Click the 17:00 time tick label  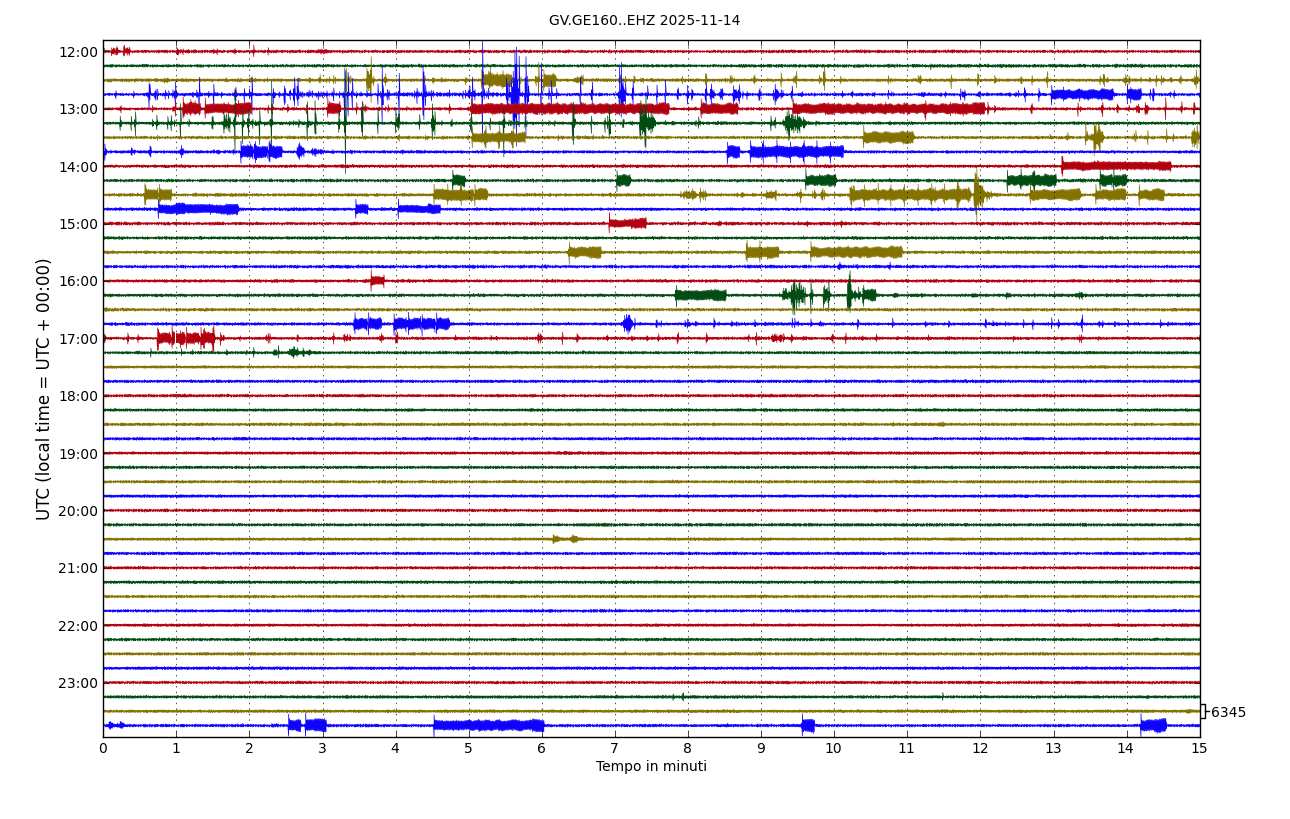[x=78, y=339]
